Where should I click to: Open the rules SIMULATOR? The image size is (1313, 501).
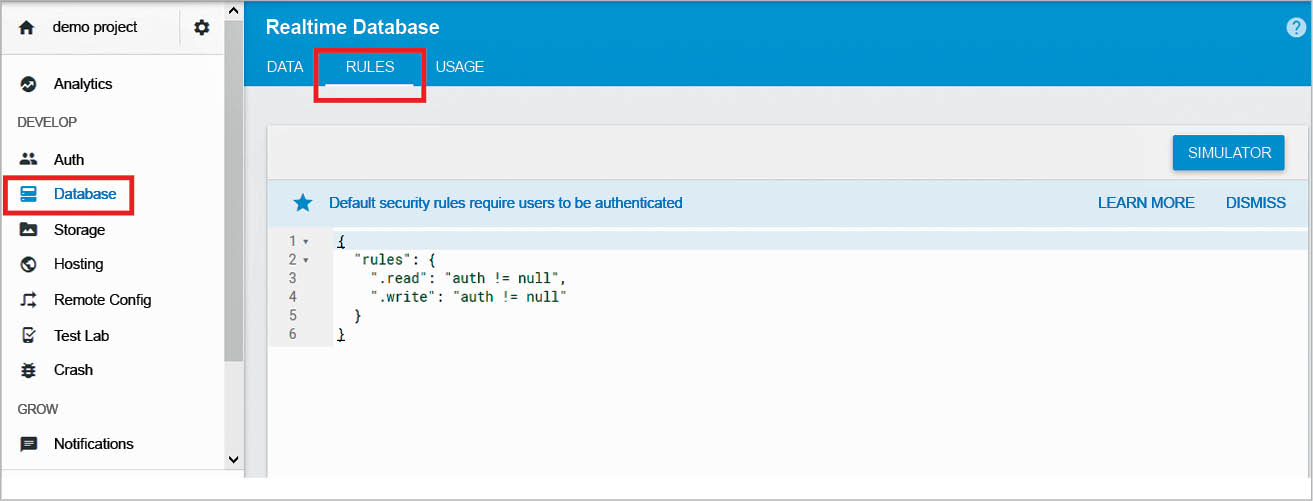click(1228, 153)
